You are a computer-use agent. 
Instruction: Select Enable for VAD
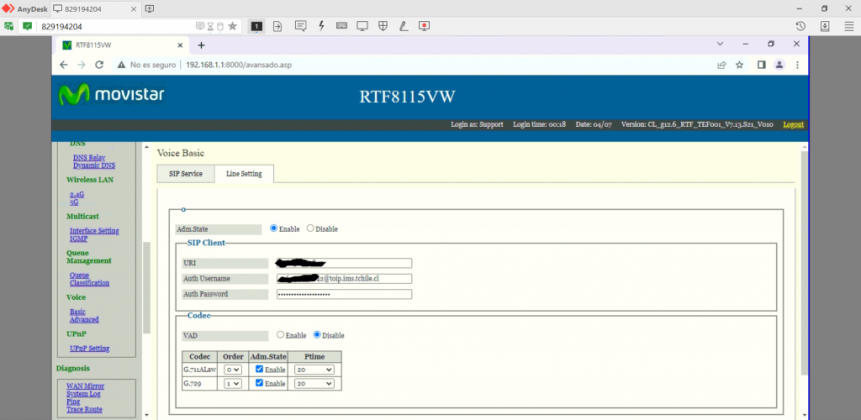(x=280, y=335)
